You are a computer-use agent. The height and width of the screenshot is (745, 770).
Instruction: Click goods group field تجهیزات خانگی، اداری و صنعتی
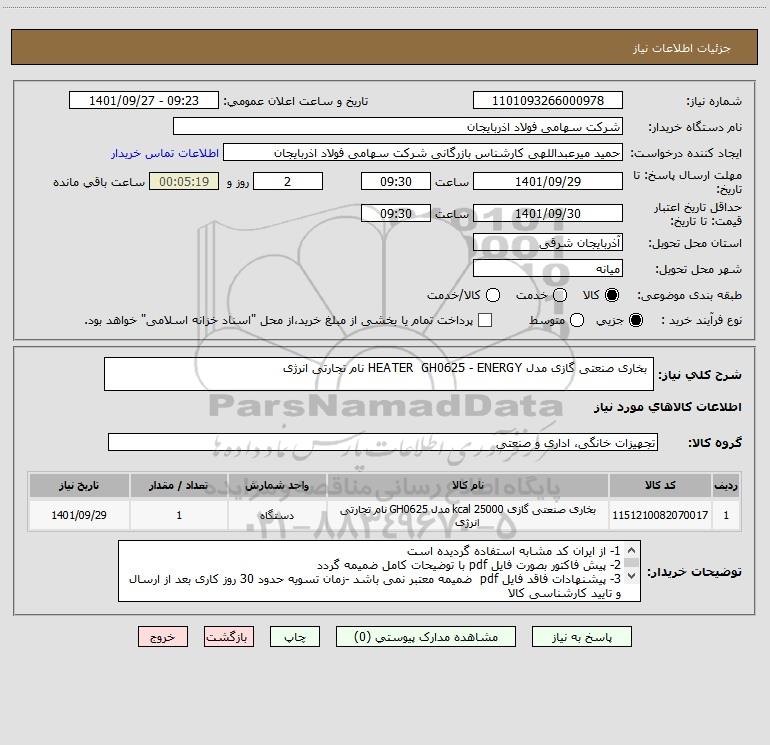383,442
